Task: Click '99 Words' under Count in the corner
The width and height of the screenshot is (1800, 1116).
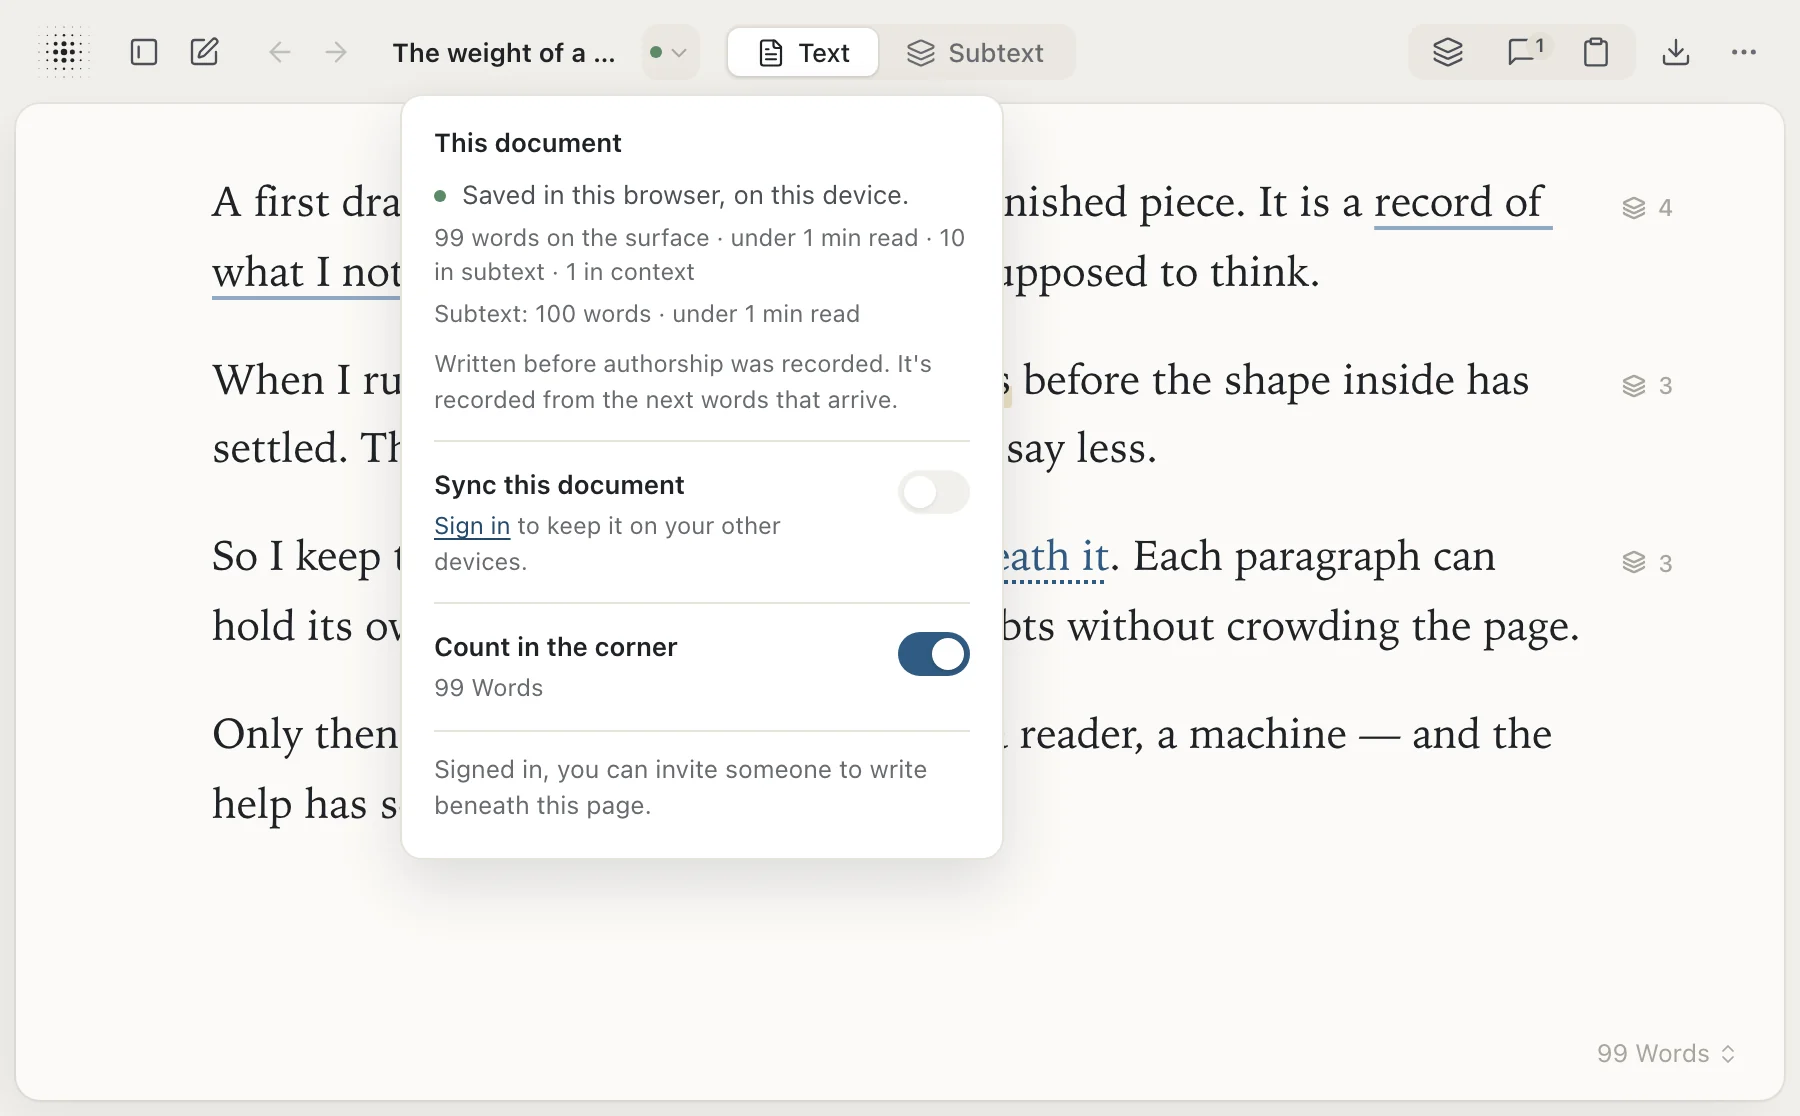Action: 489,688
